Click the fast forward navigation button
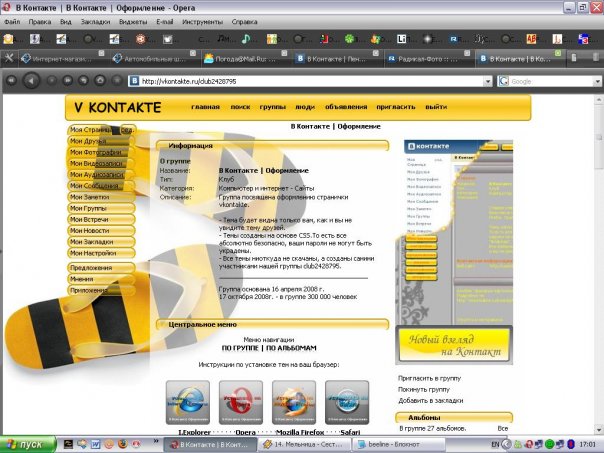Viewport: 604px width, 453px height. point(67,81)
